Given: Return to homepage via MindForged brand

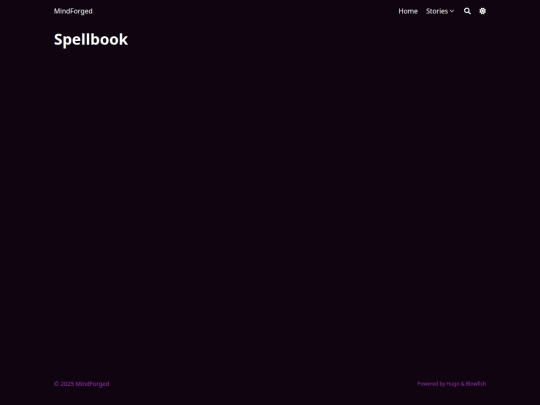Looking at the screenshot, I should (x=73, y=11).
